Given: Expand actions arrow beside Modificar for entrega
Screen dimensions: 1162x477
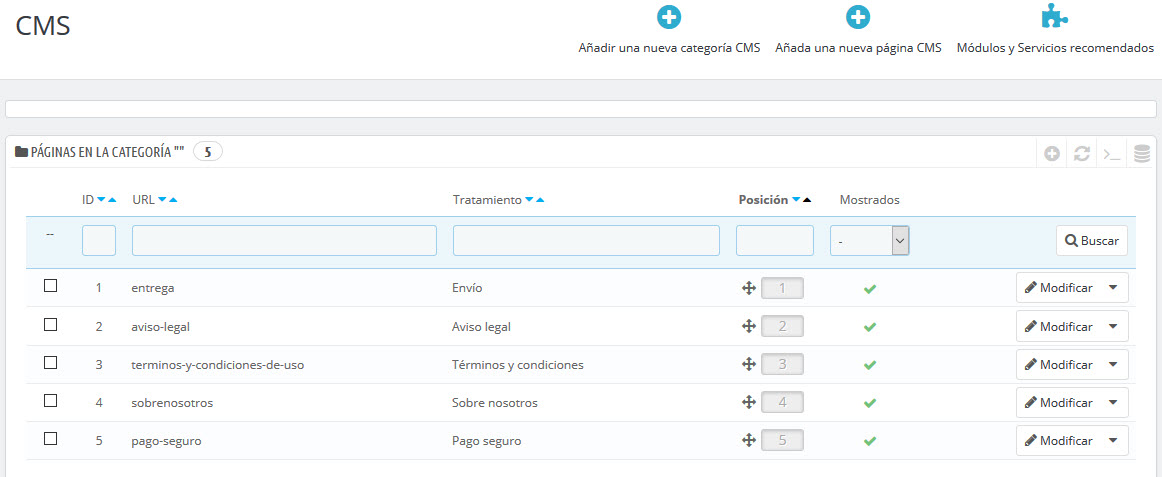Looking at the screenshot, I should click(x=1113, y=287).
